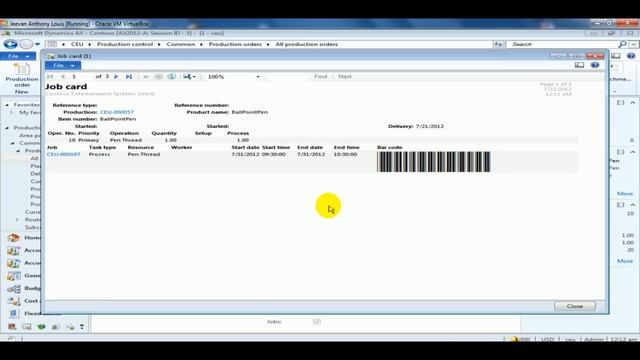
Task: Open the first Accounts module icon
Action: click(13, 250)
